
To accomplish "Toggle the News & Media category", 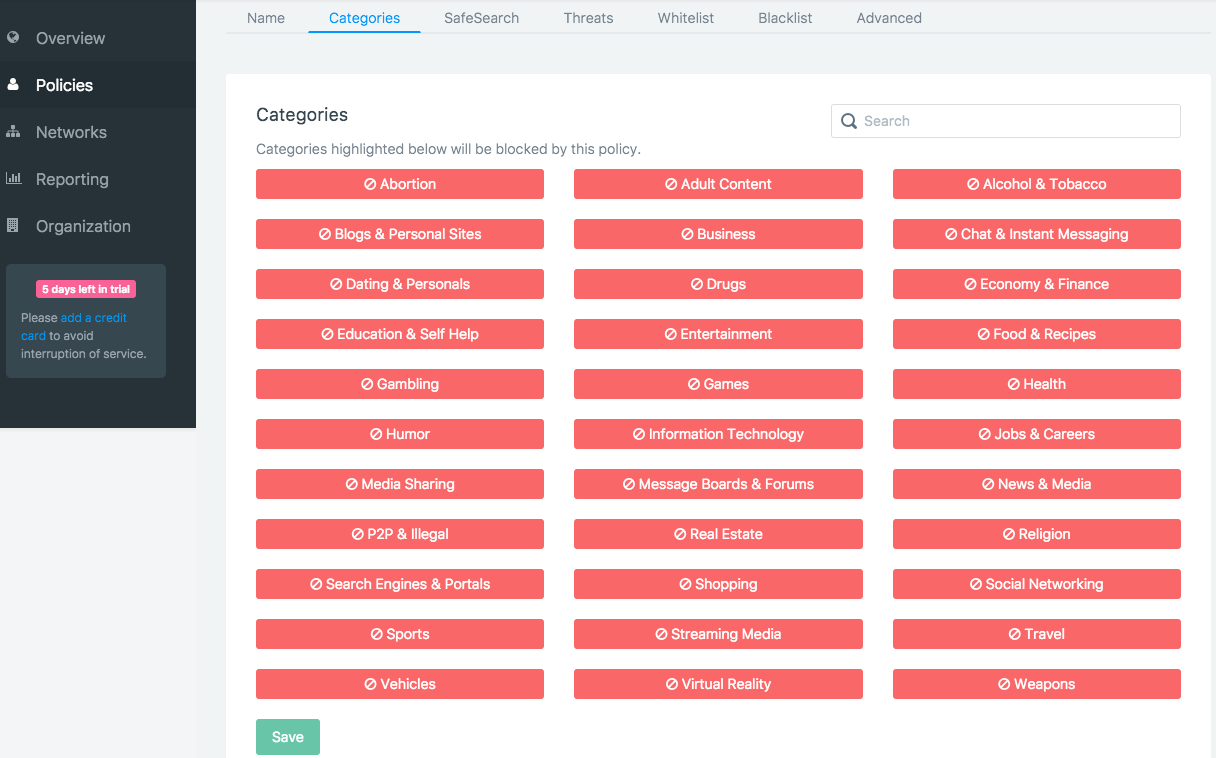I will tap(1037, 484).
